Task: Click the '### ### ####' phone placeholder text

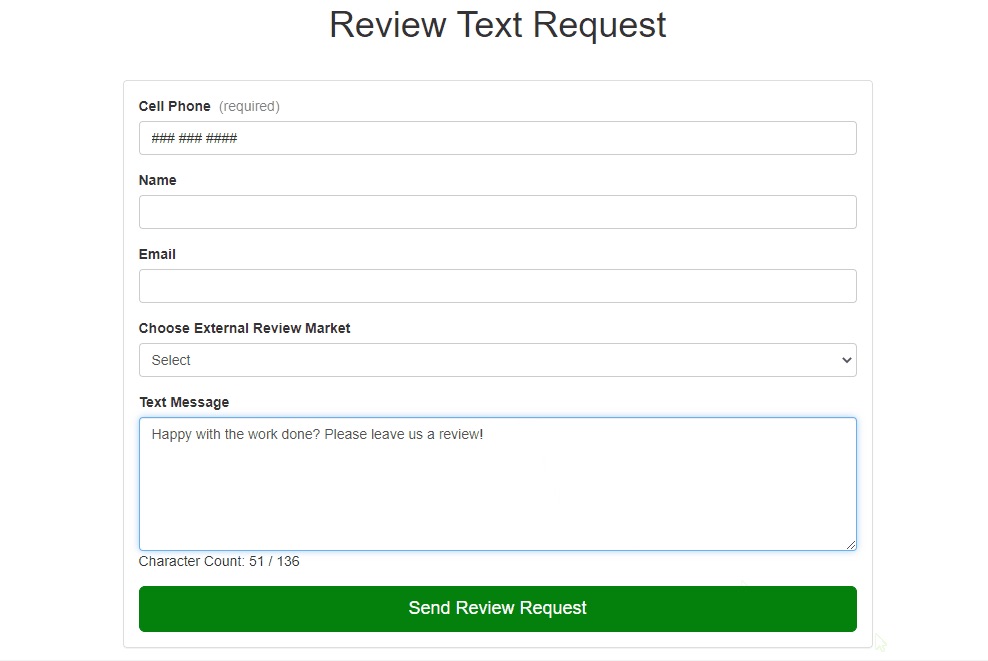Action: pyautogui.click(x=194, y=138)
